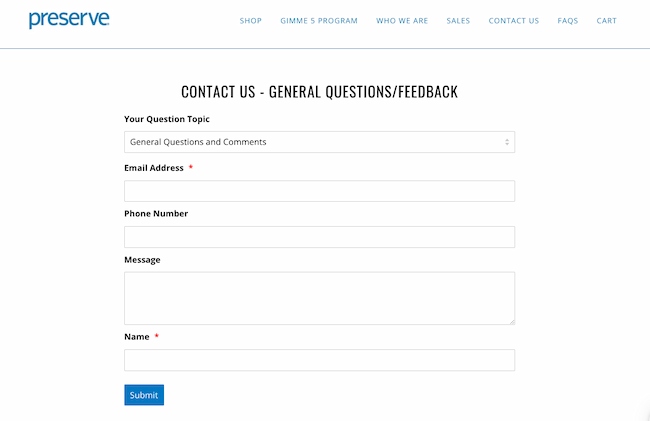Click the Email Address label
The width and height of the screenshot is (650, 421).
(x=154, y=168)
